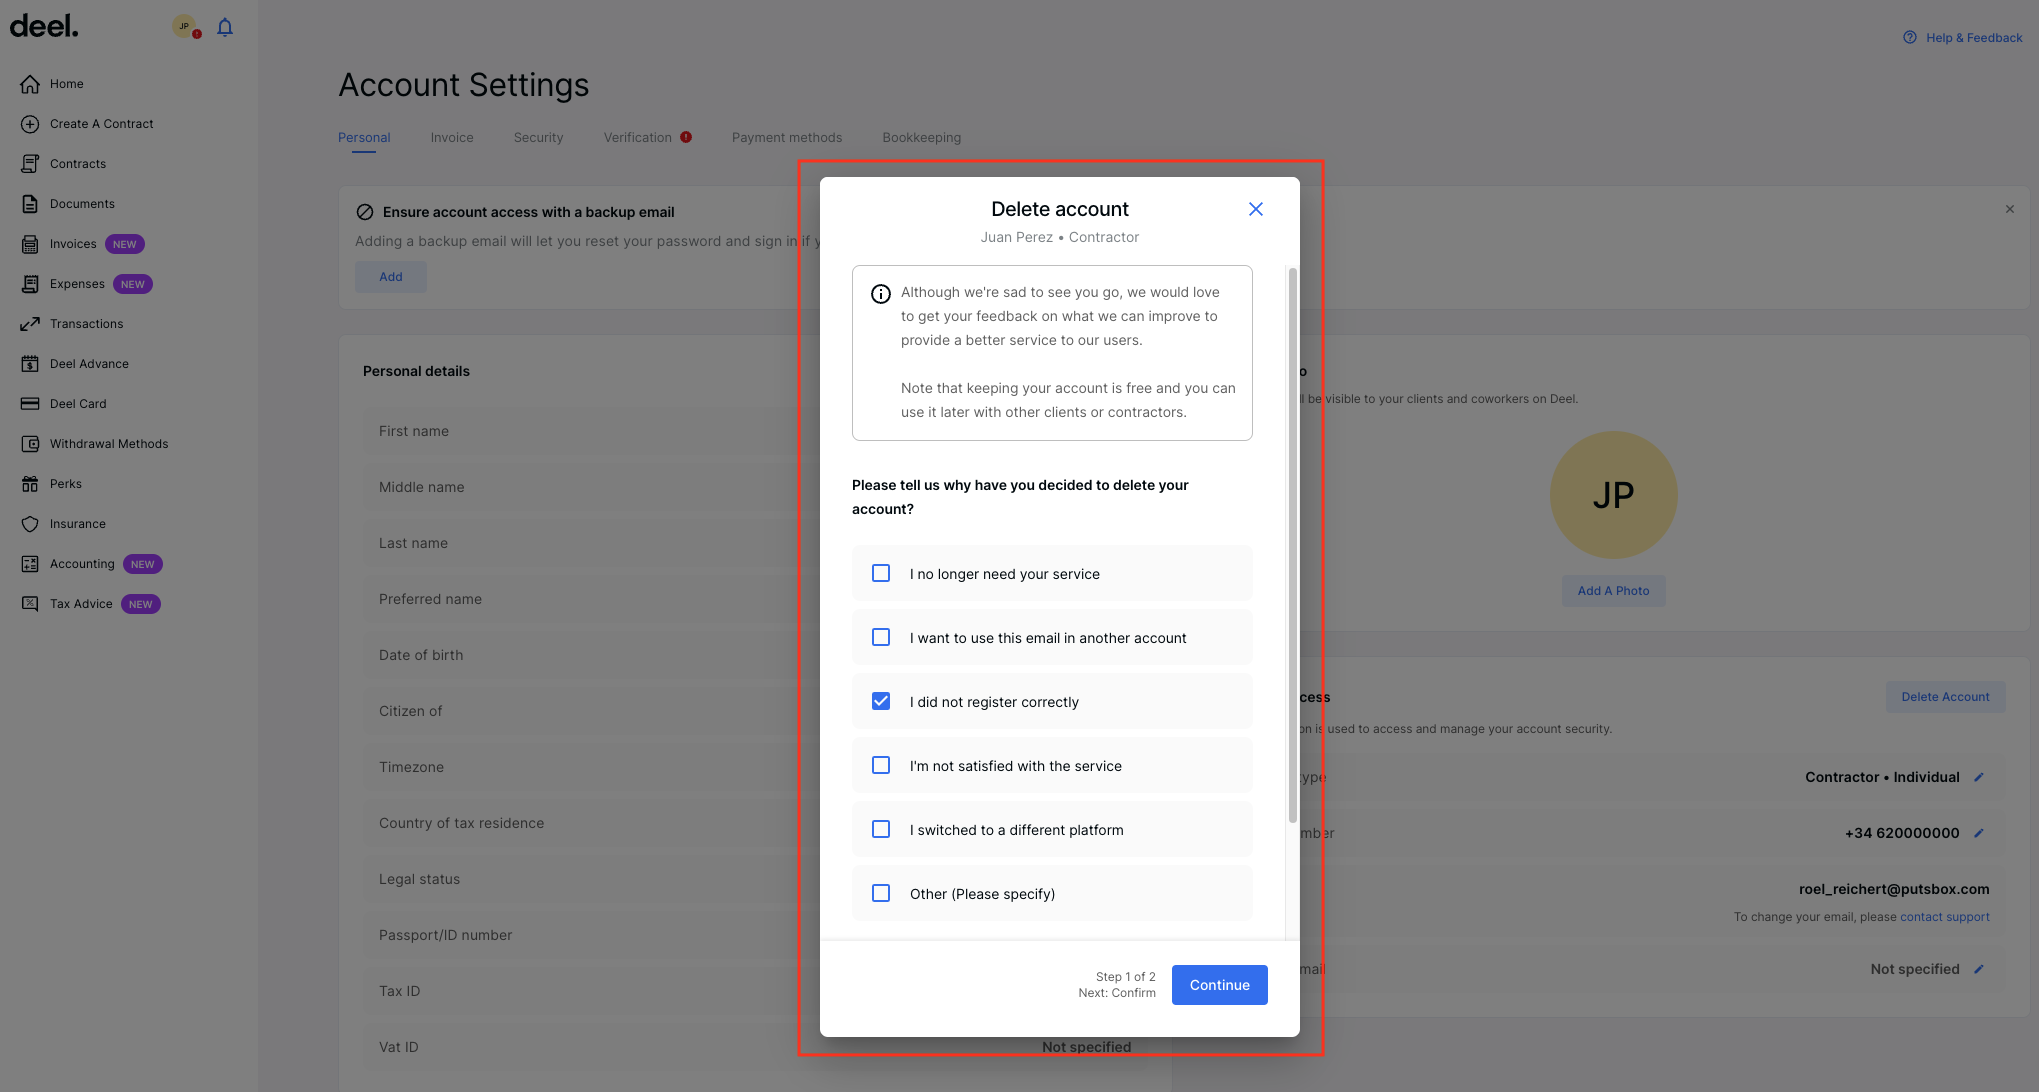Switch to the Security tab
2039x1092 pixels.
click(538, 137)
